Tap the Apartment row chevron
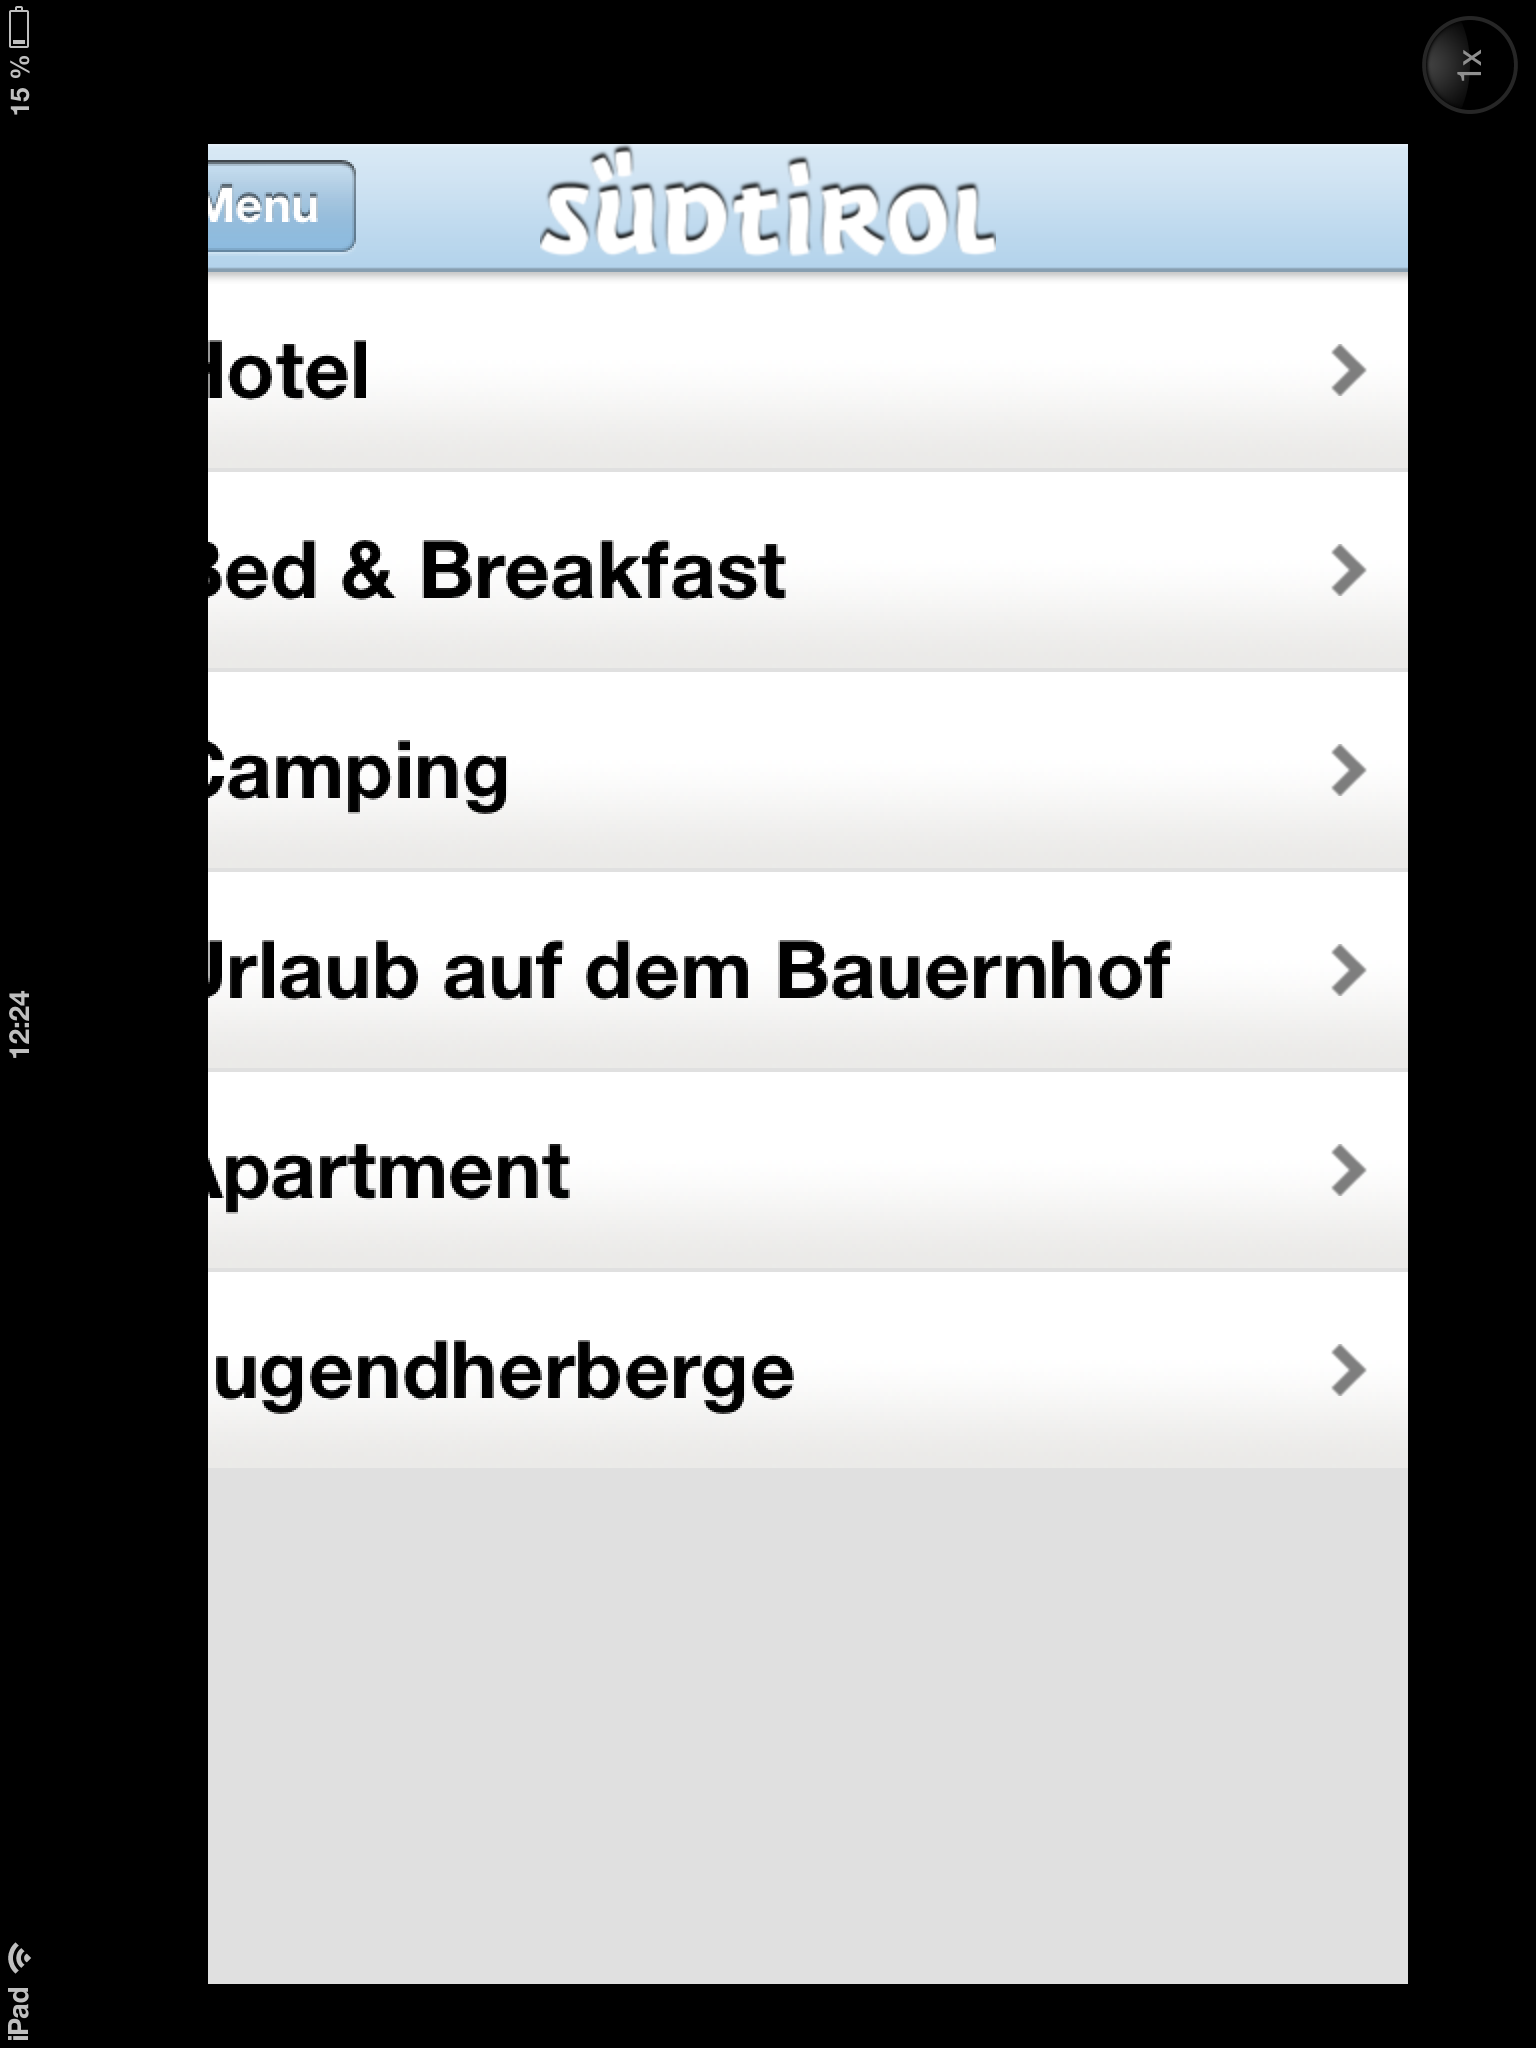This screenshot has height=2048, width=1536. [x=1348, y=1171]
